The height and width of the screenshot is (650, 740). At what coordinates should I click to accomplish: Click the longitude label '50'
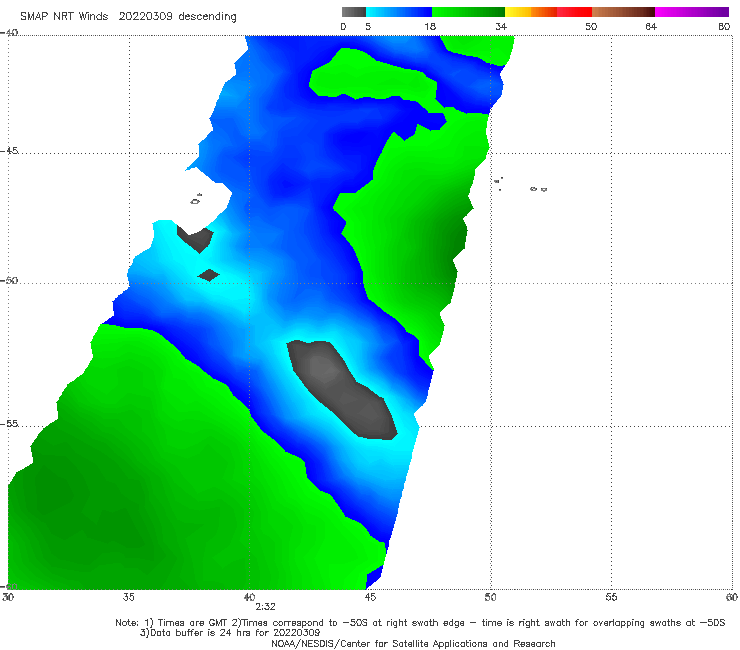(x=490, y=597)
